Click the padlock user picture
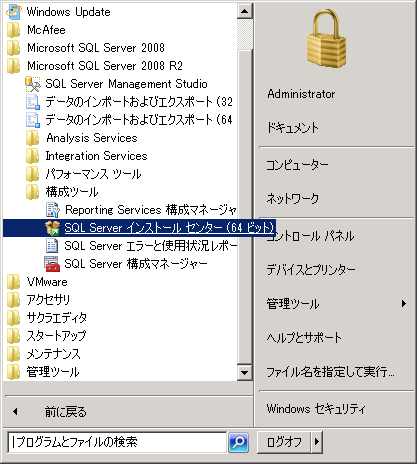417x464 pixels. pos(326,38)
